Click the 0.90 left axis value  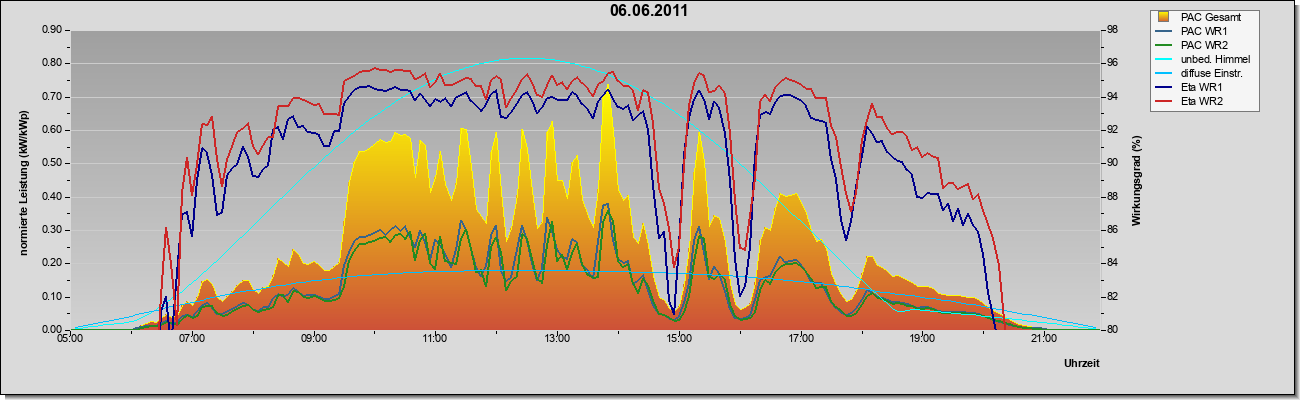pos(51,30)
